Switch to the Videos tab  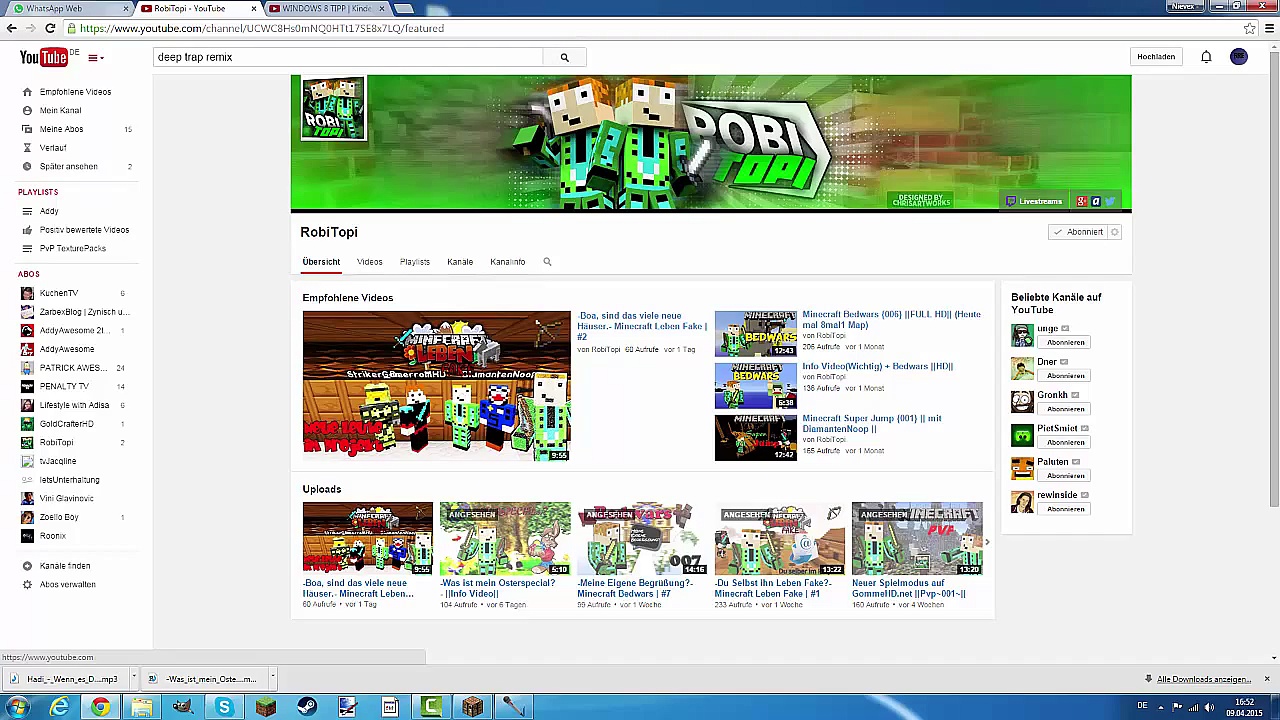[369, 262]
